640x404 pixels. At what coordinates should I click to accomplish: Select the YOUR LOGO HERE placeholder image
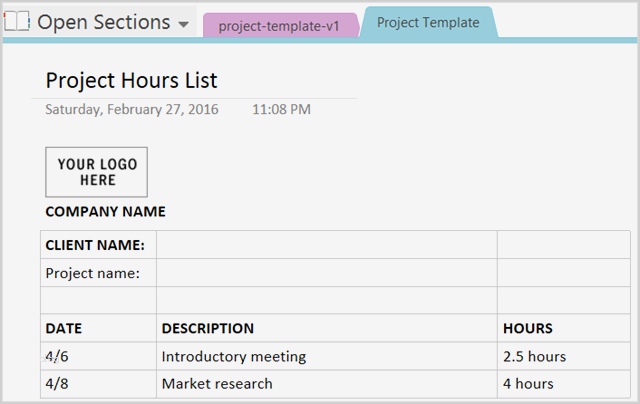pos(96,172)
